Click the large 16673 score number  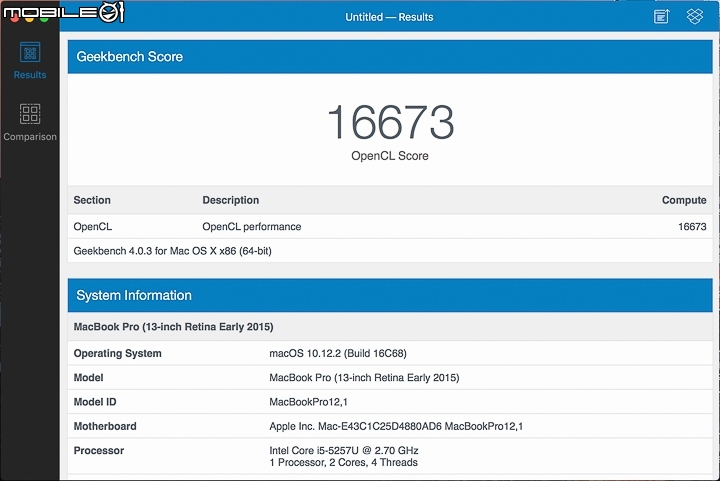tap(390, 122)
